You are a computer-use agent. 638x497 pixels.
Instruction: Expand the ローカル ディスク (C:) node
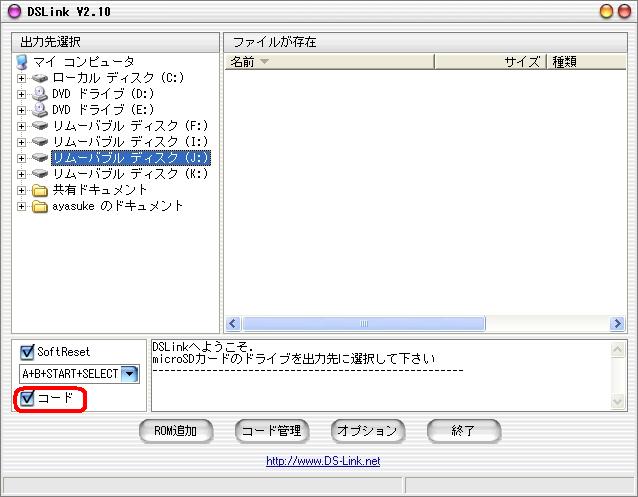pos(22,78)
